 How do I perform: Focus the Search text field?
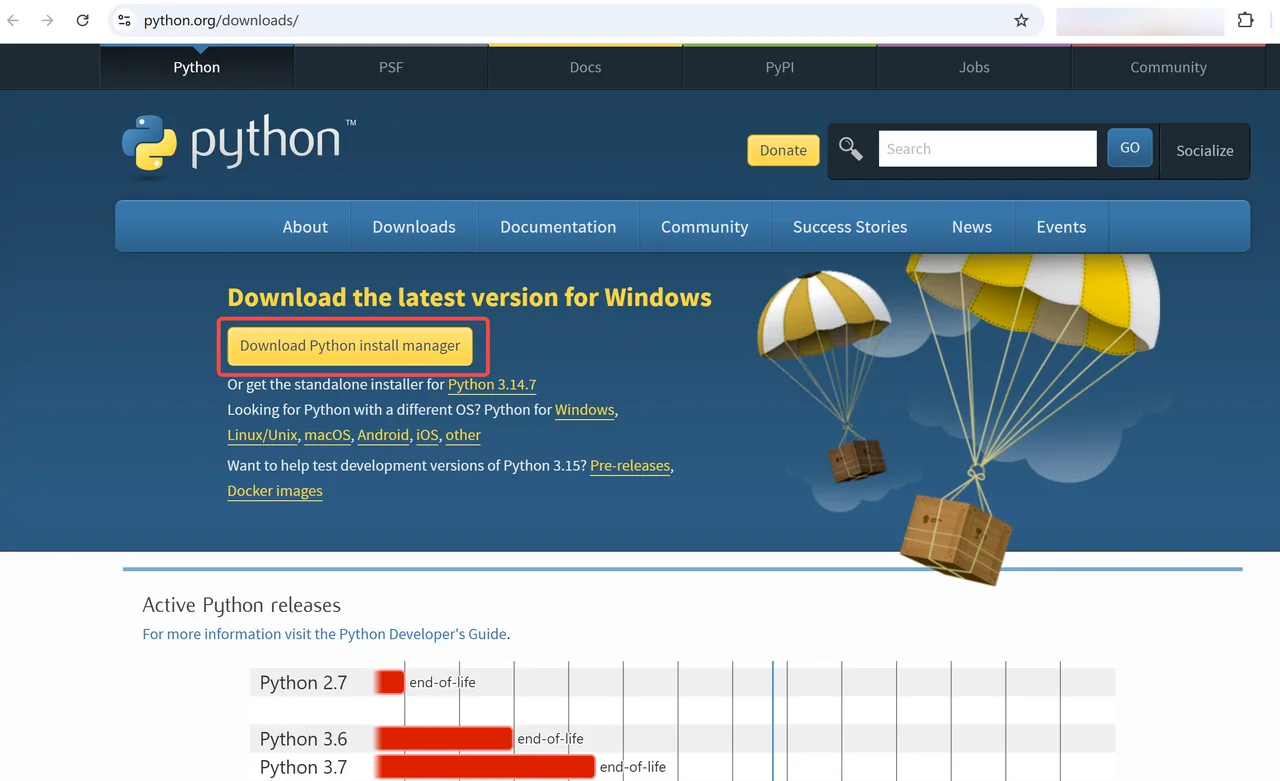[x=987, y=149]
